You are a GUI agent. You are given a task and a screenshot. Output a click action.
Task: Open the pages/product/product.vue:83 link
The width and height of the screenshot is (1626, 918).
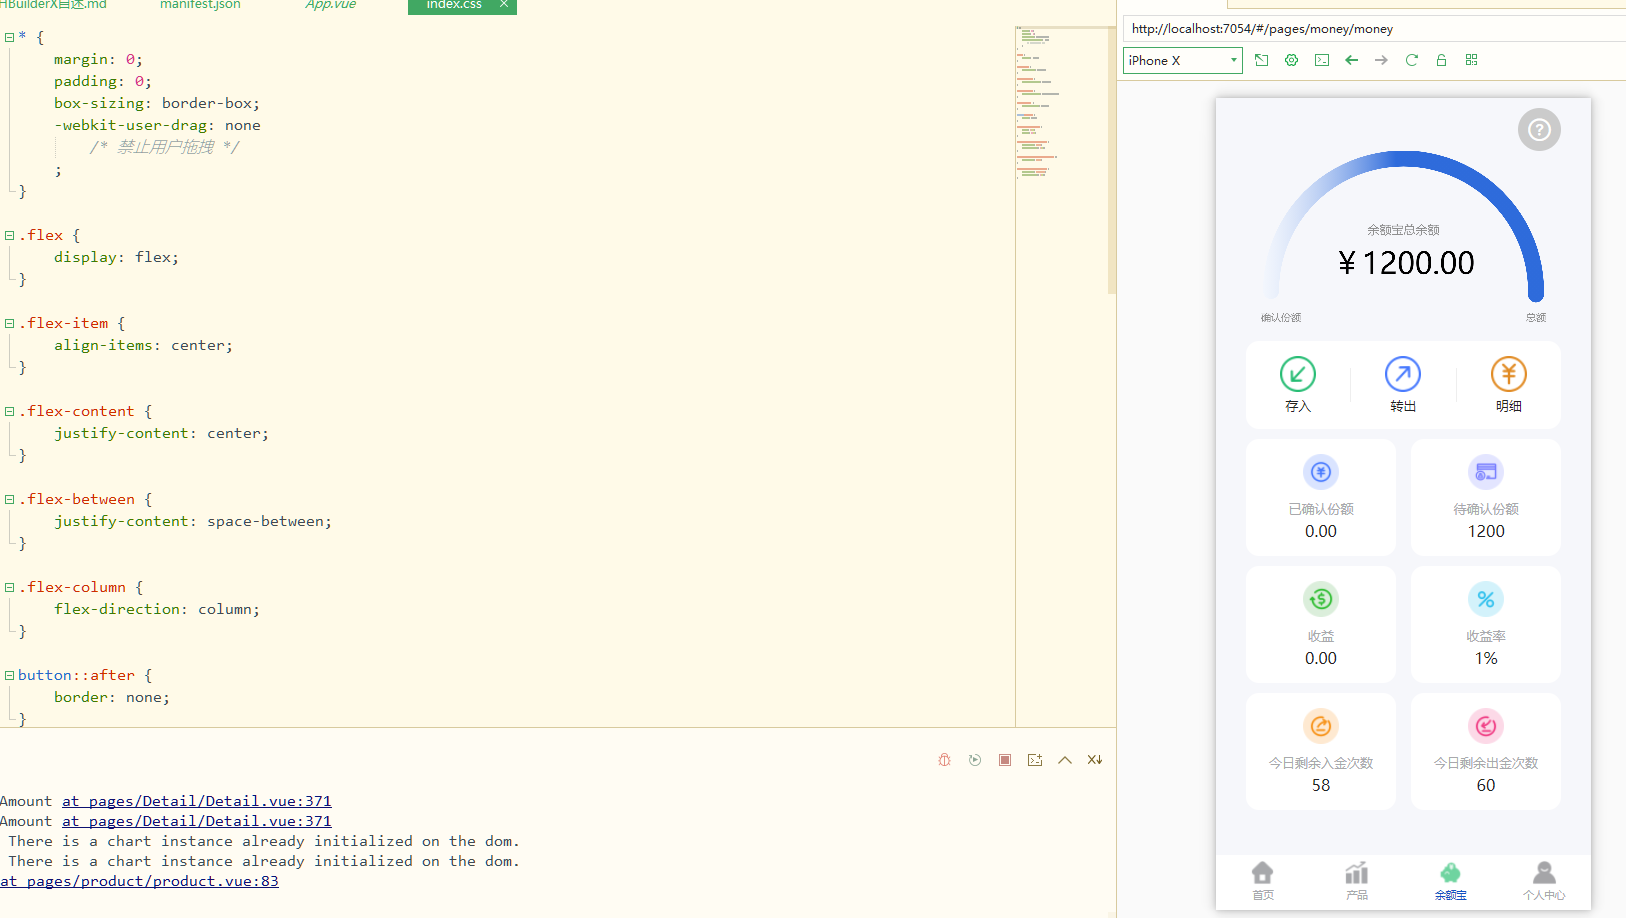[140, 881]
